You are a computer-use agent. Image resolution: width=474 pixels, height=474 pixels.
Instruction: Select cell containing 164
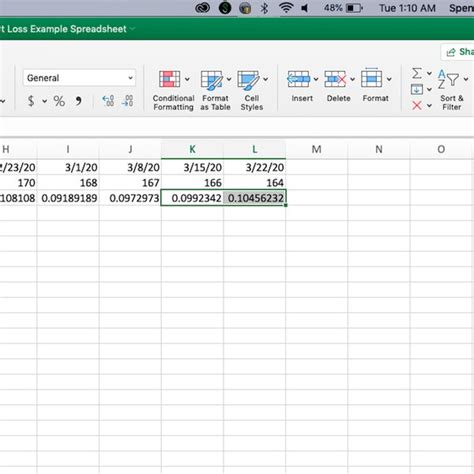coord(255,183)
